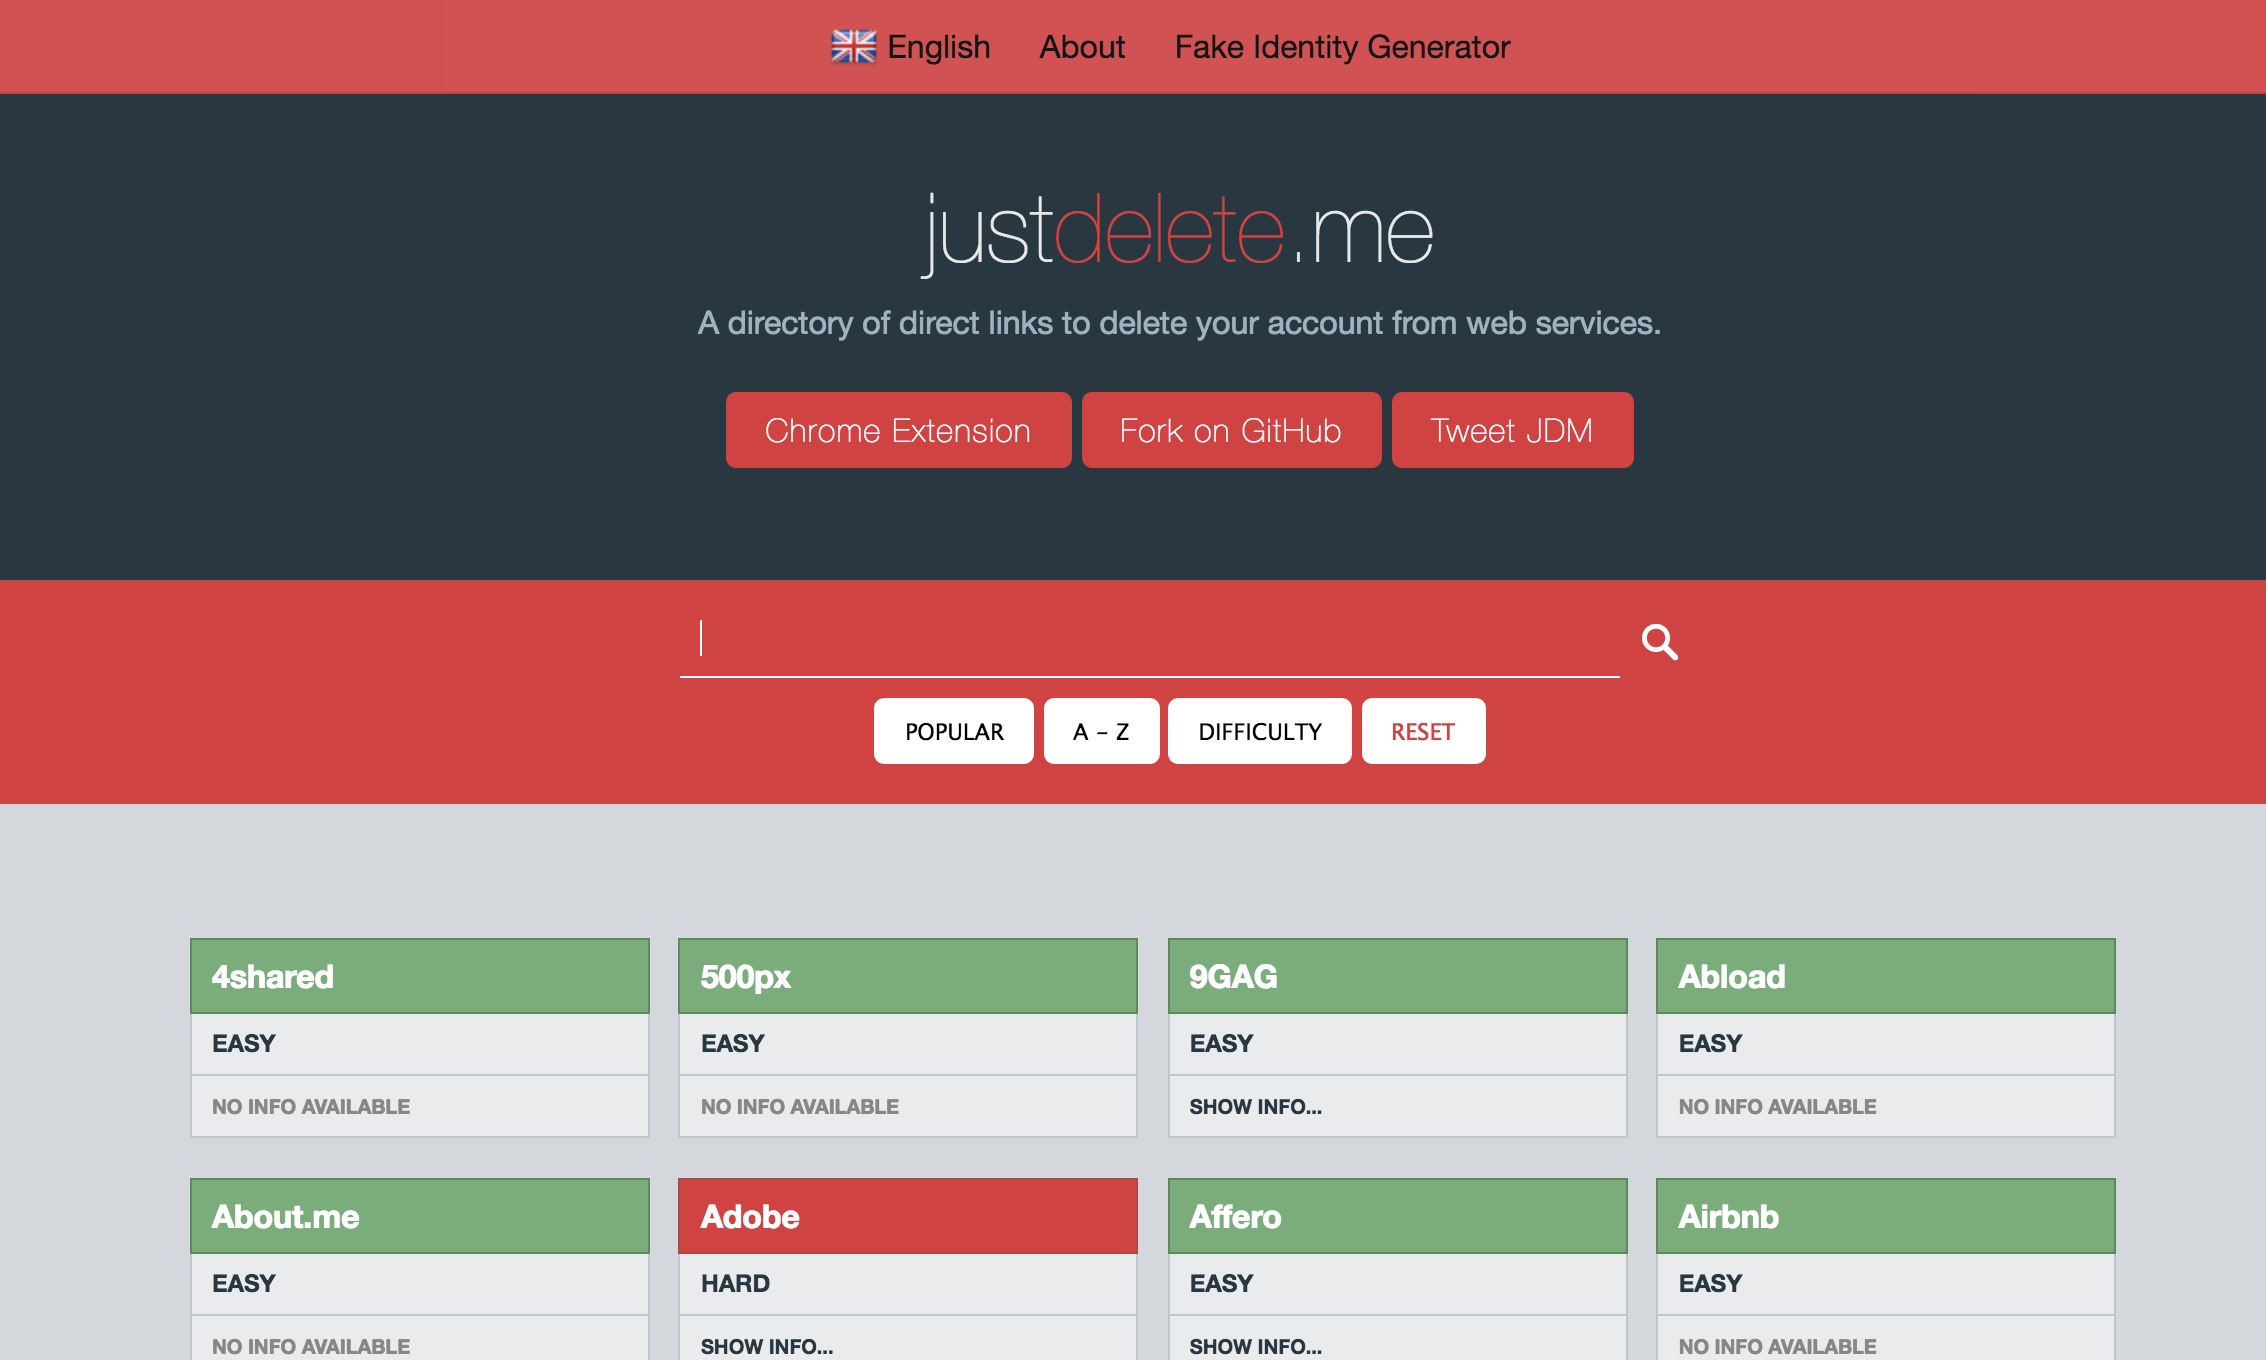2266x1360 pixels.
Task: Expand Show Info under 9GAG
Action: [1255, 1106]
